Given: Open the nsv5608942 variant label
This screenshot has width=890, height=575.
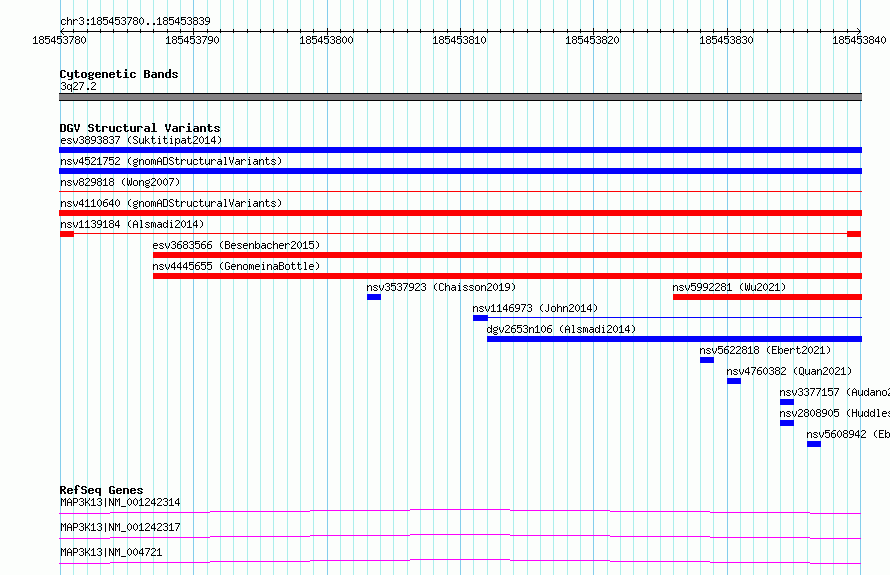Looking at the screenshot, I should 848,434.
